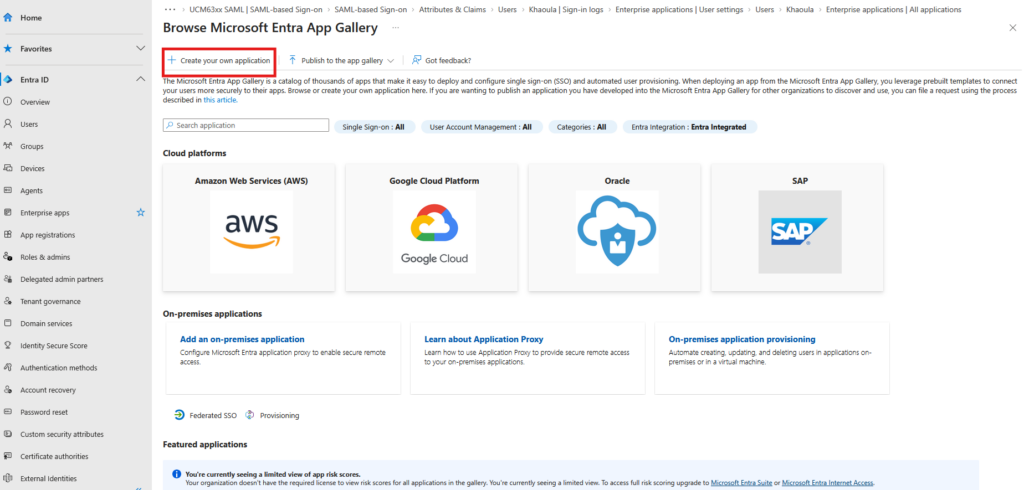Open Custom security attributes
The height and width of the screenshot is (490, 1024).
61,434
